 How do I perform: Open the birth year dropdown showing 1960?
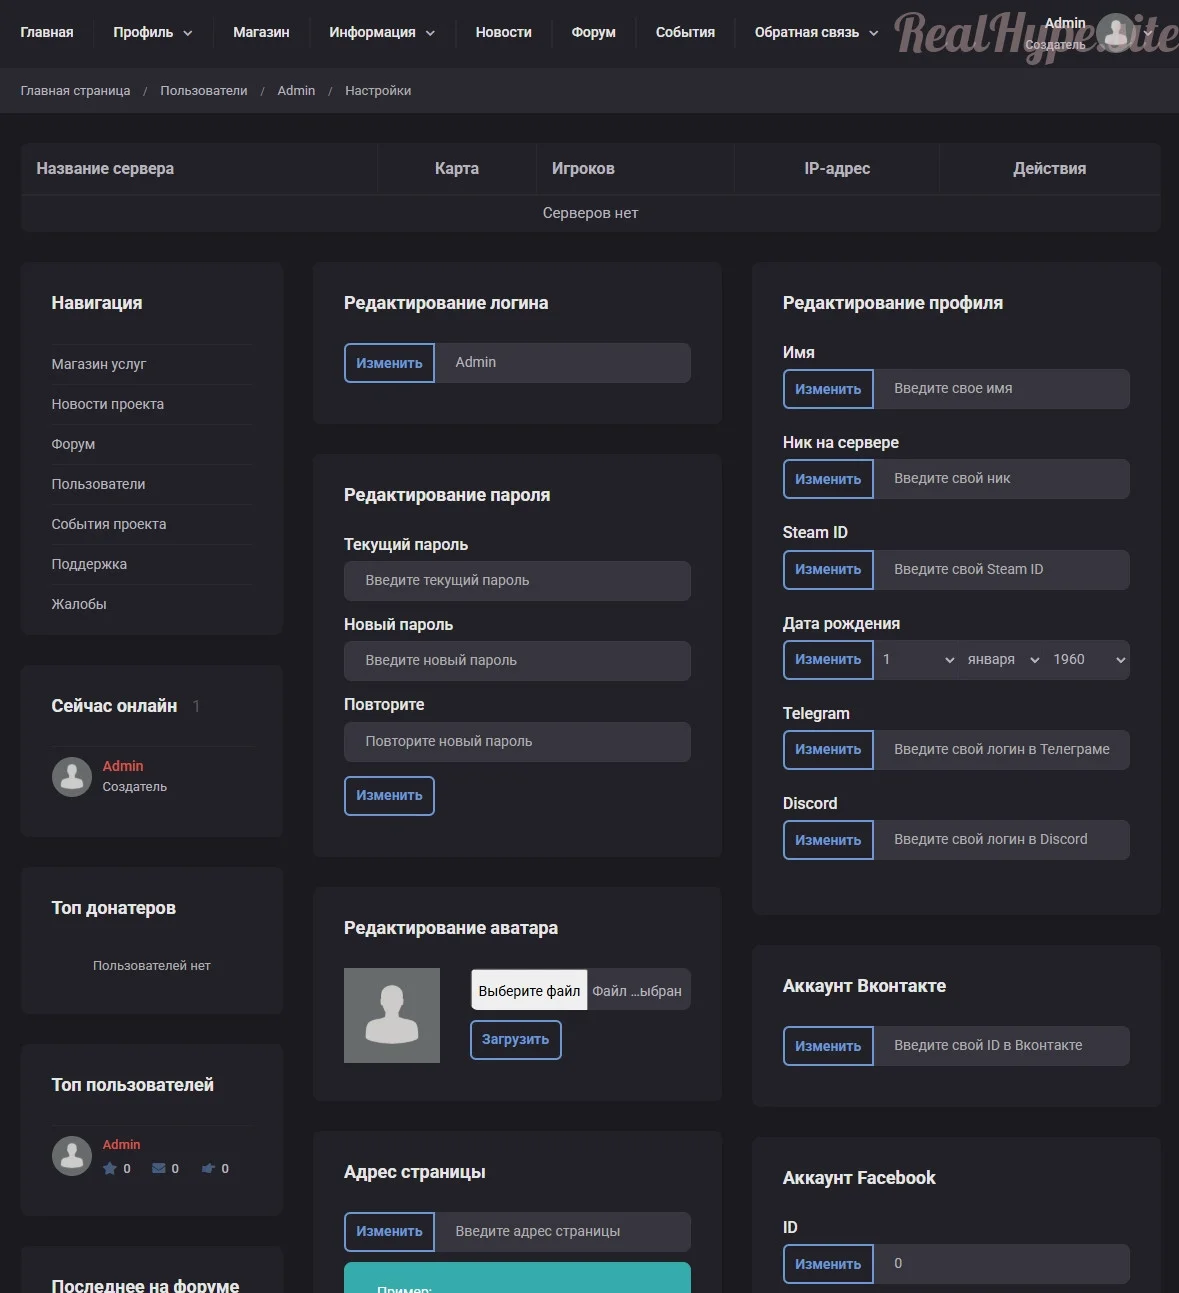(1088, 660)
